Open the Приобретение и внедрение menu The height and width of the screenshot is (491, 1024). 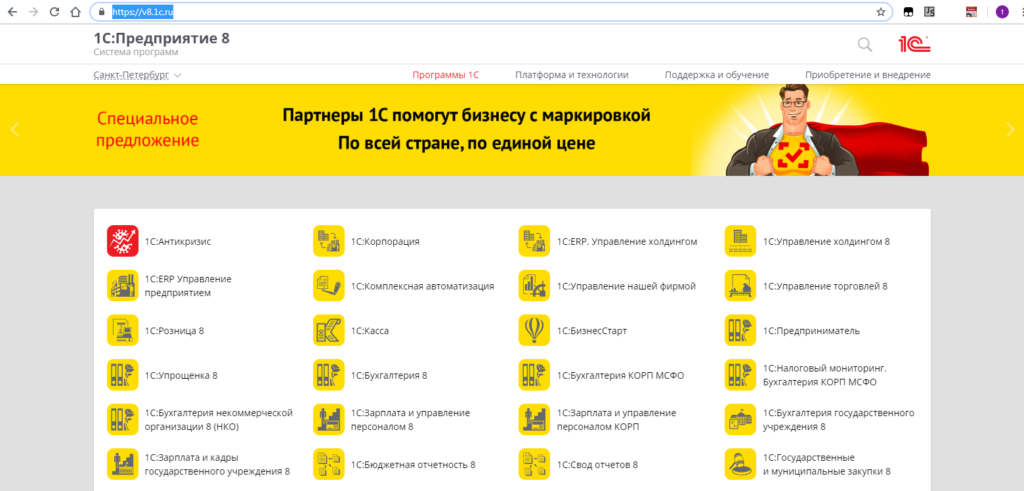(x=868, y=75)
